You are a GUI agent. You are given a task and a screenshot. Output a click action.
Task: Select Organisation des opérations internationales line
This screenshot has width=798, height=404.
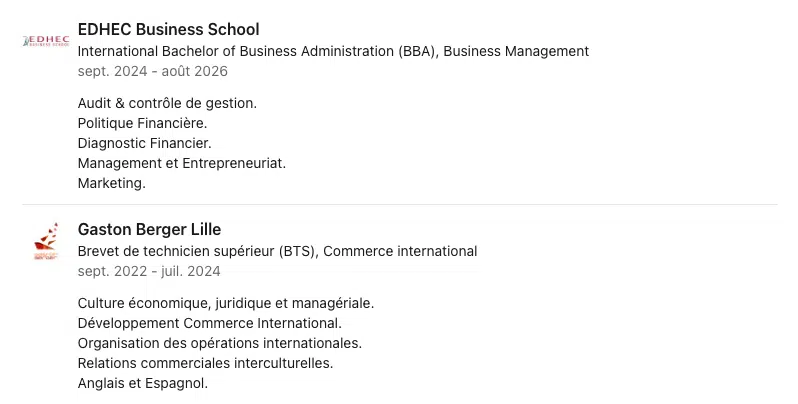click(x=219, y=343)
